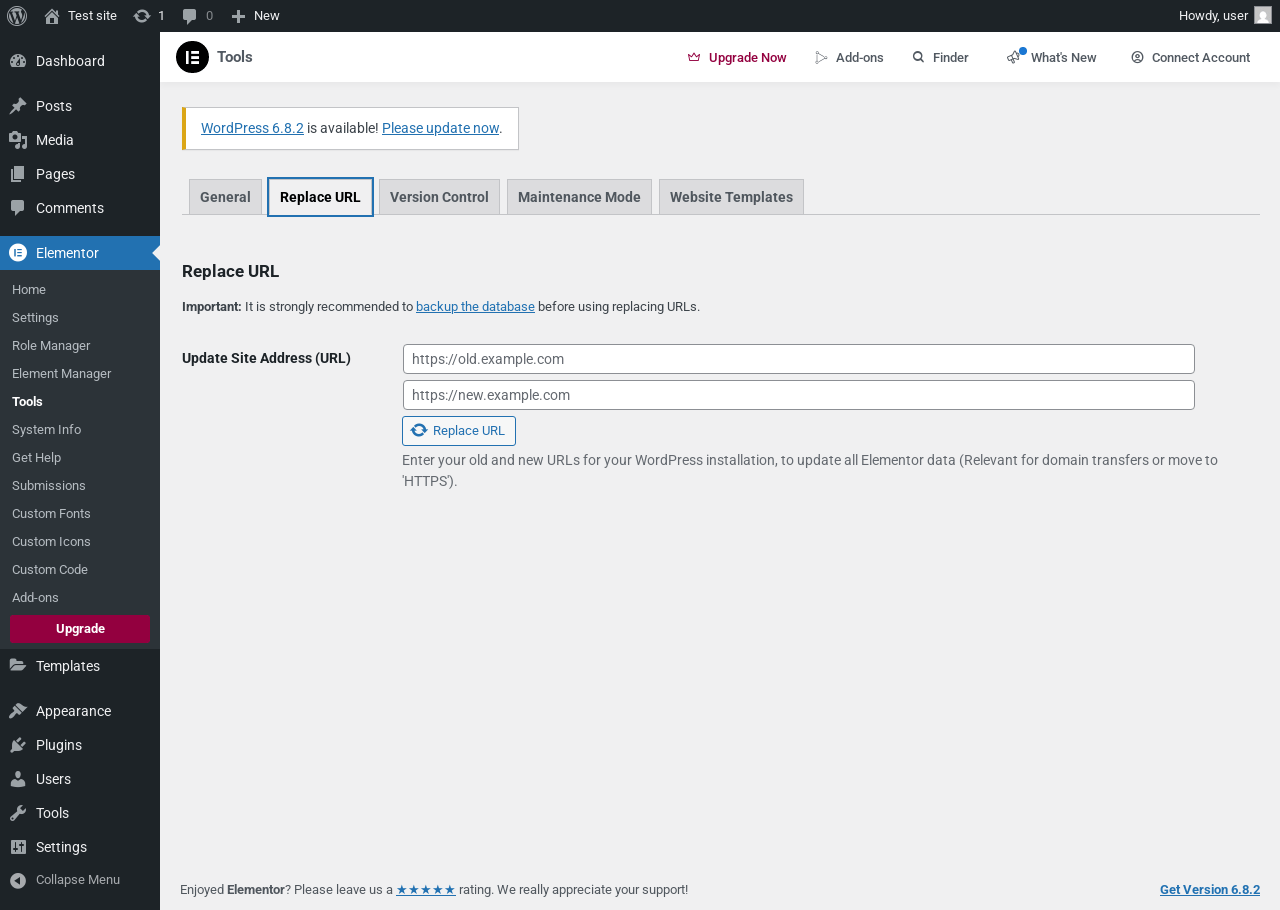This screenshot has height=910, width=1280.
Task: Click the Media icon in sidebar
Action: point(18,140)
